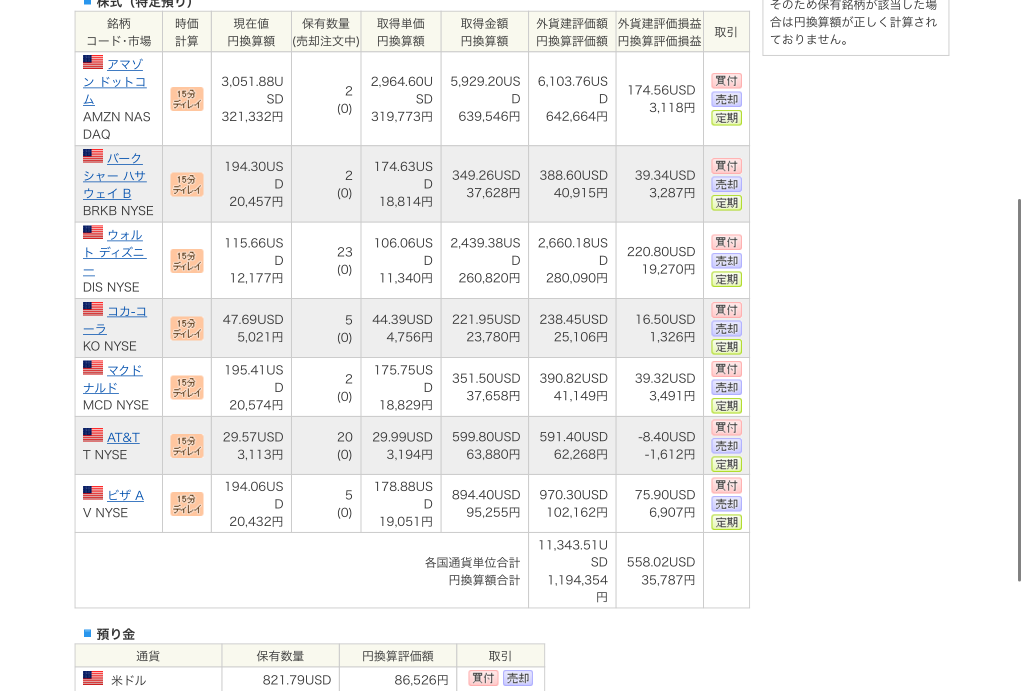The height and width of the screenshot is (691, 1024).
Task: Click 買付 button for ビザ A
Action: pos(726,485)
